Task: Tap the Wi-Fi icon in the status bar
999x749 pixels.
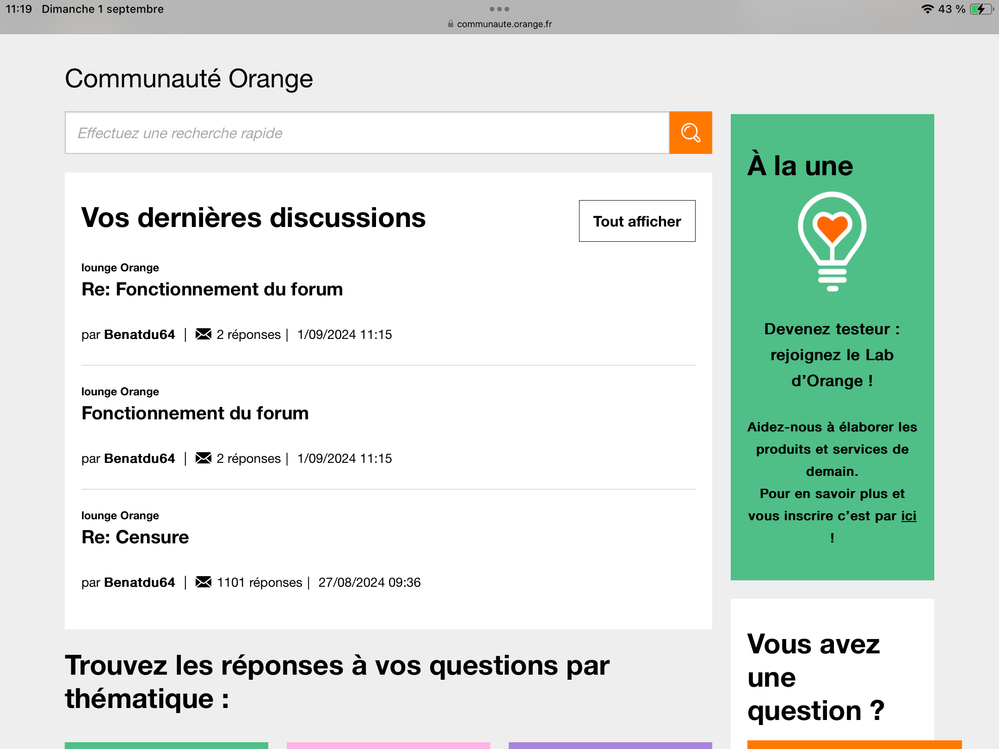Action: click(x=927, y=9)
